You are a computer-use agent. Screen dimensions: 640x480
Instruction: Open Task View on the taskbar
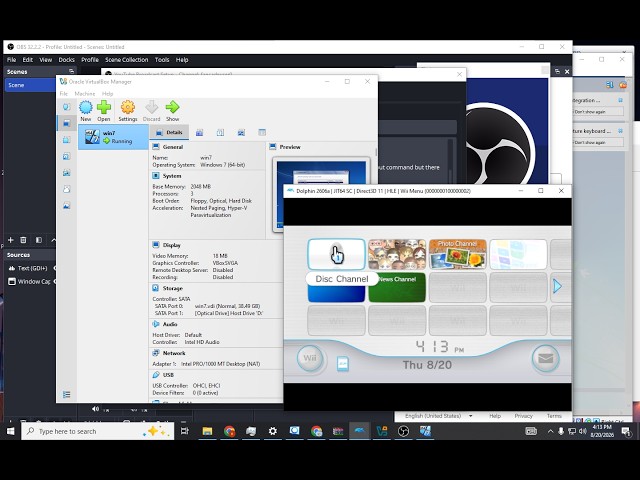(x=184, y=431)
